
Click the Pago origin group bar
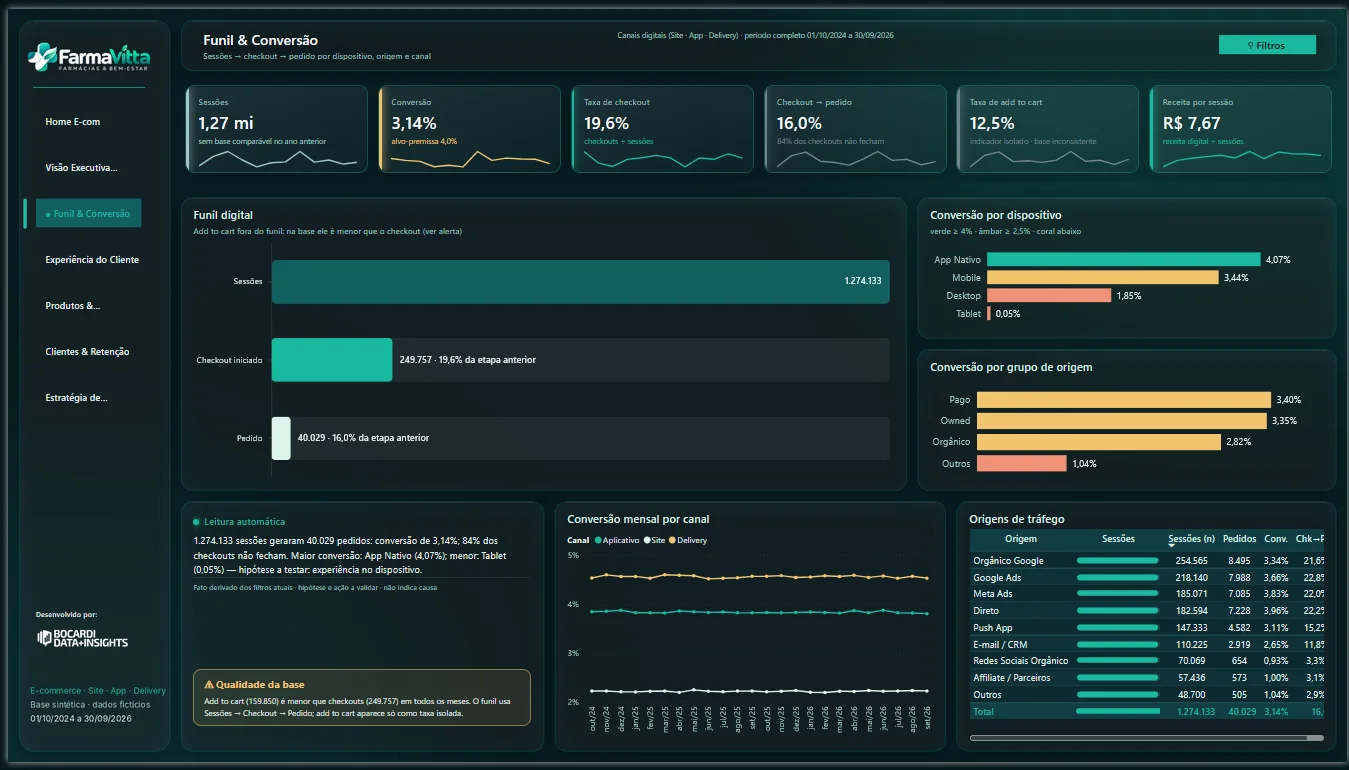pyautogui.click(x=1124, y=400)
